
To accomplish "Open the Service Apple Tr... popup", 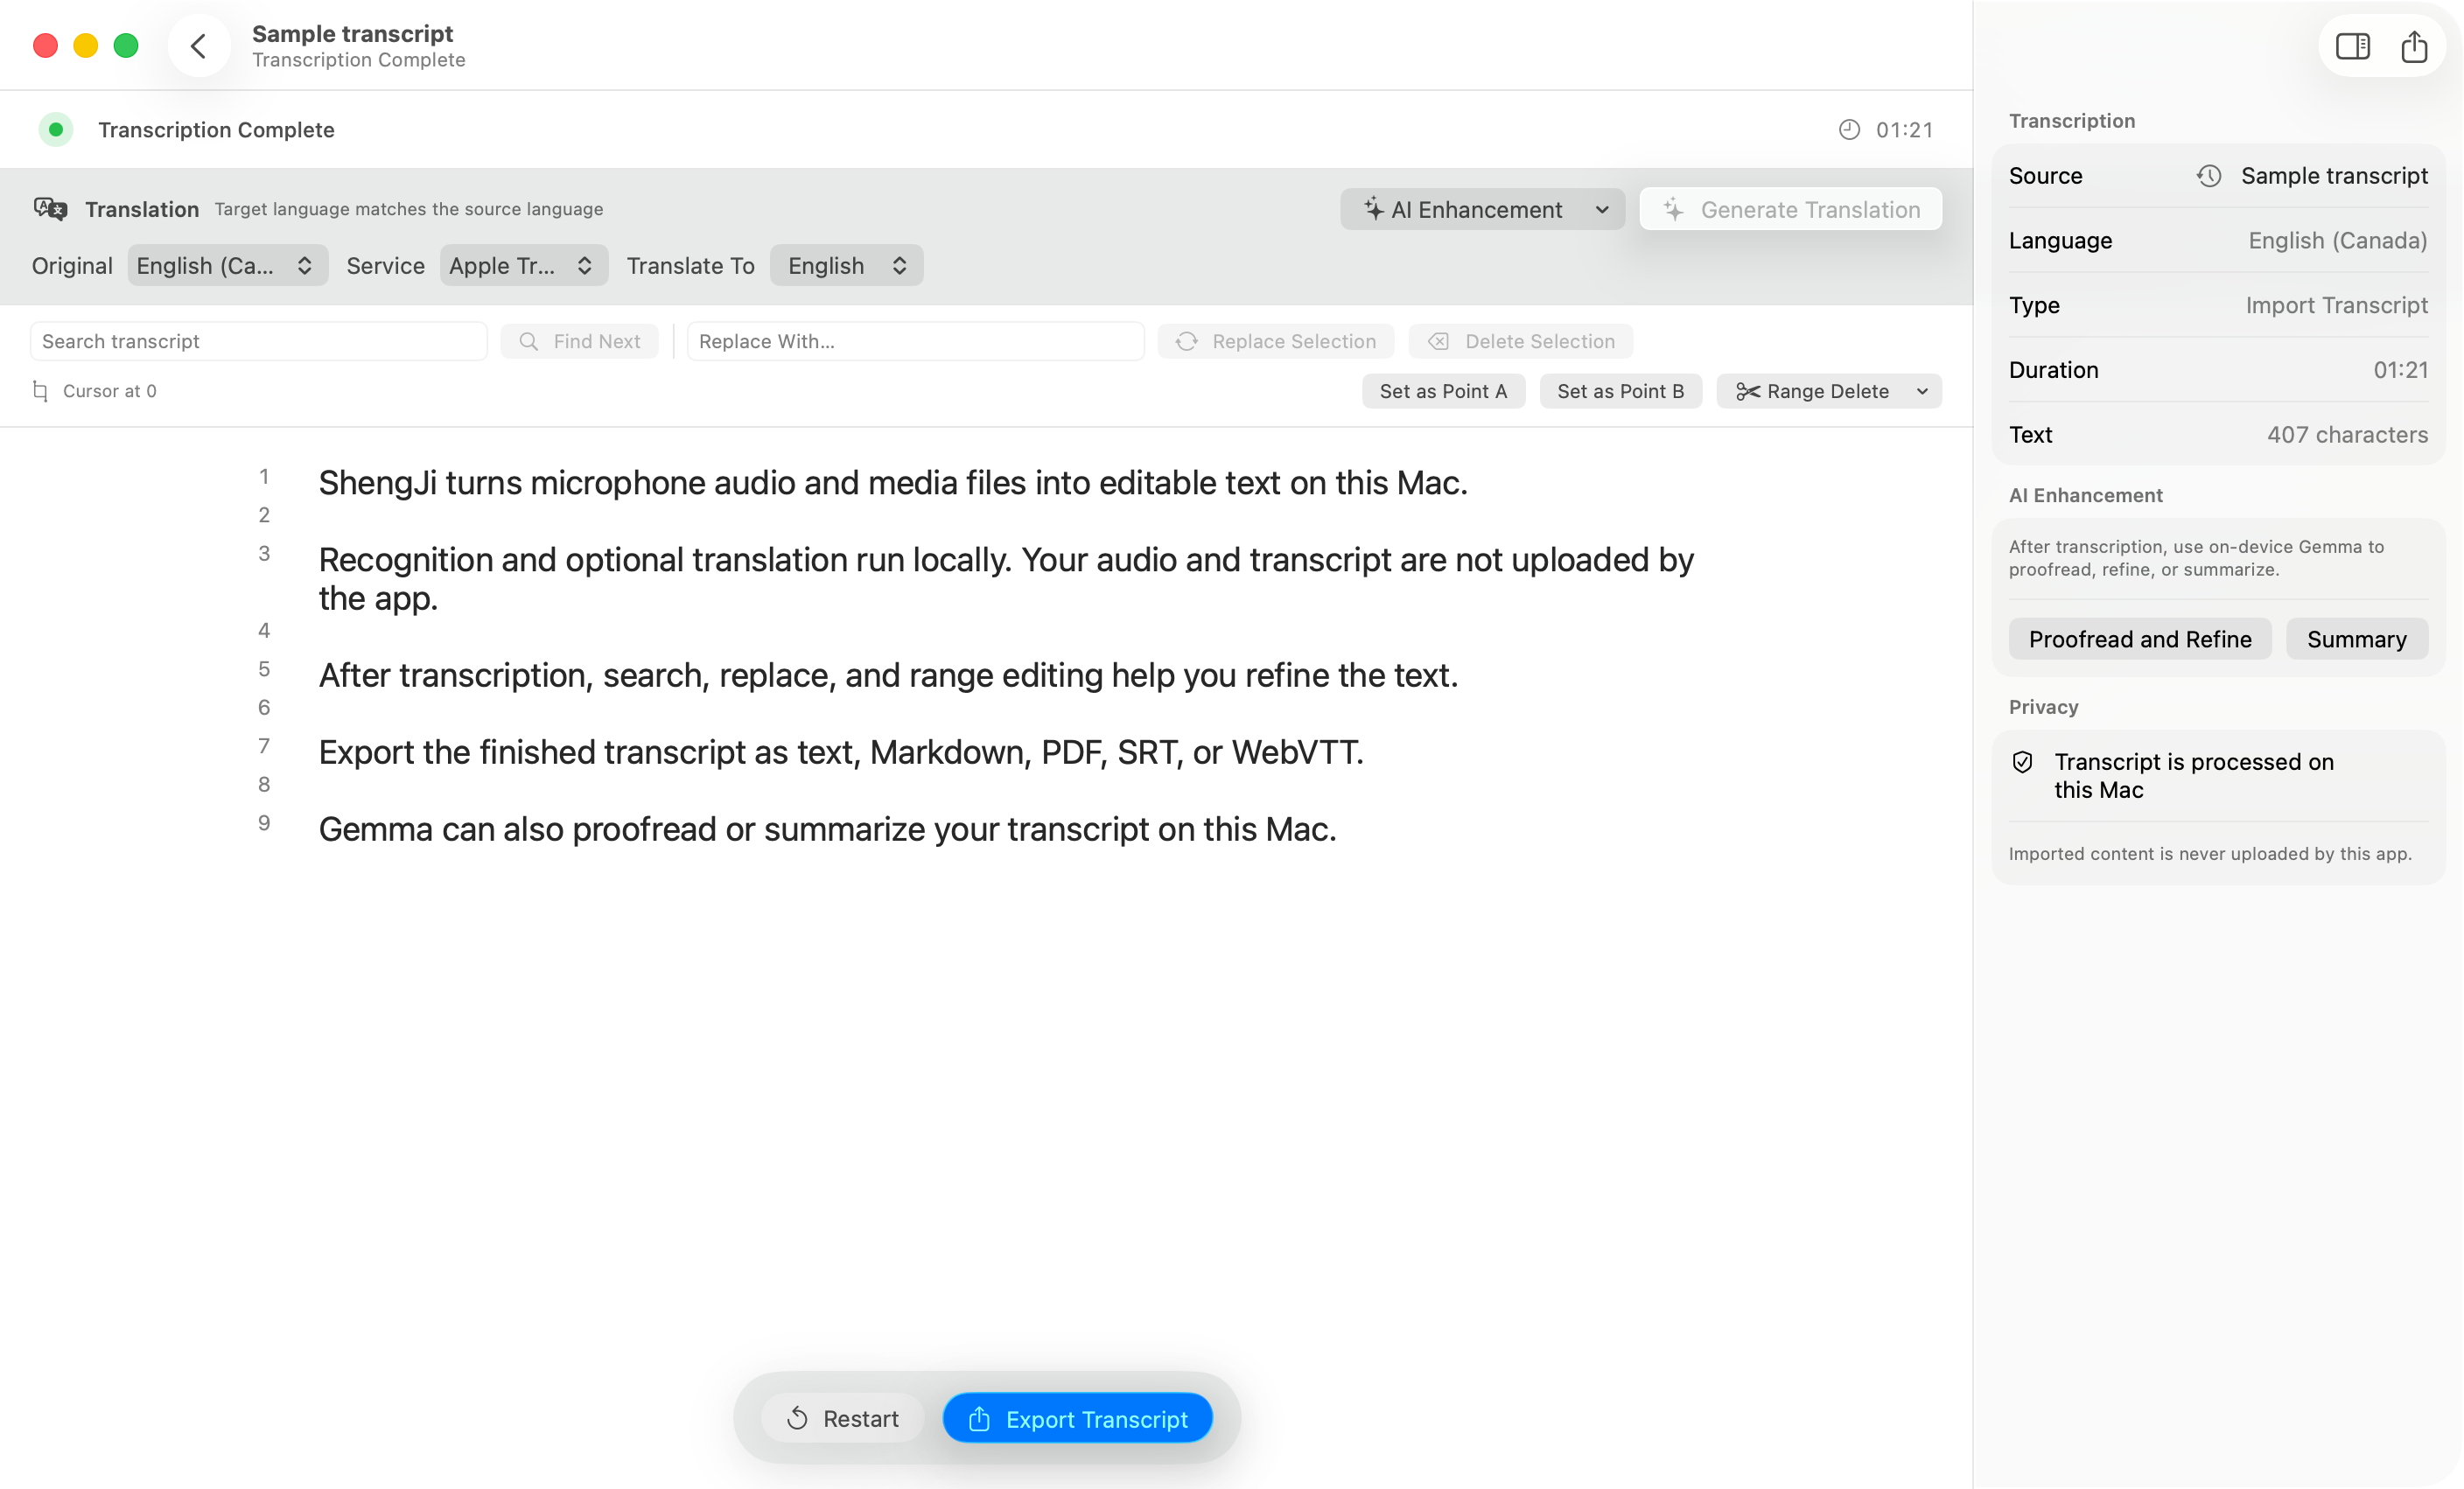I will pos(523,266).
